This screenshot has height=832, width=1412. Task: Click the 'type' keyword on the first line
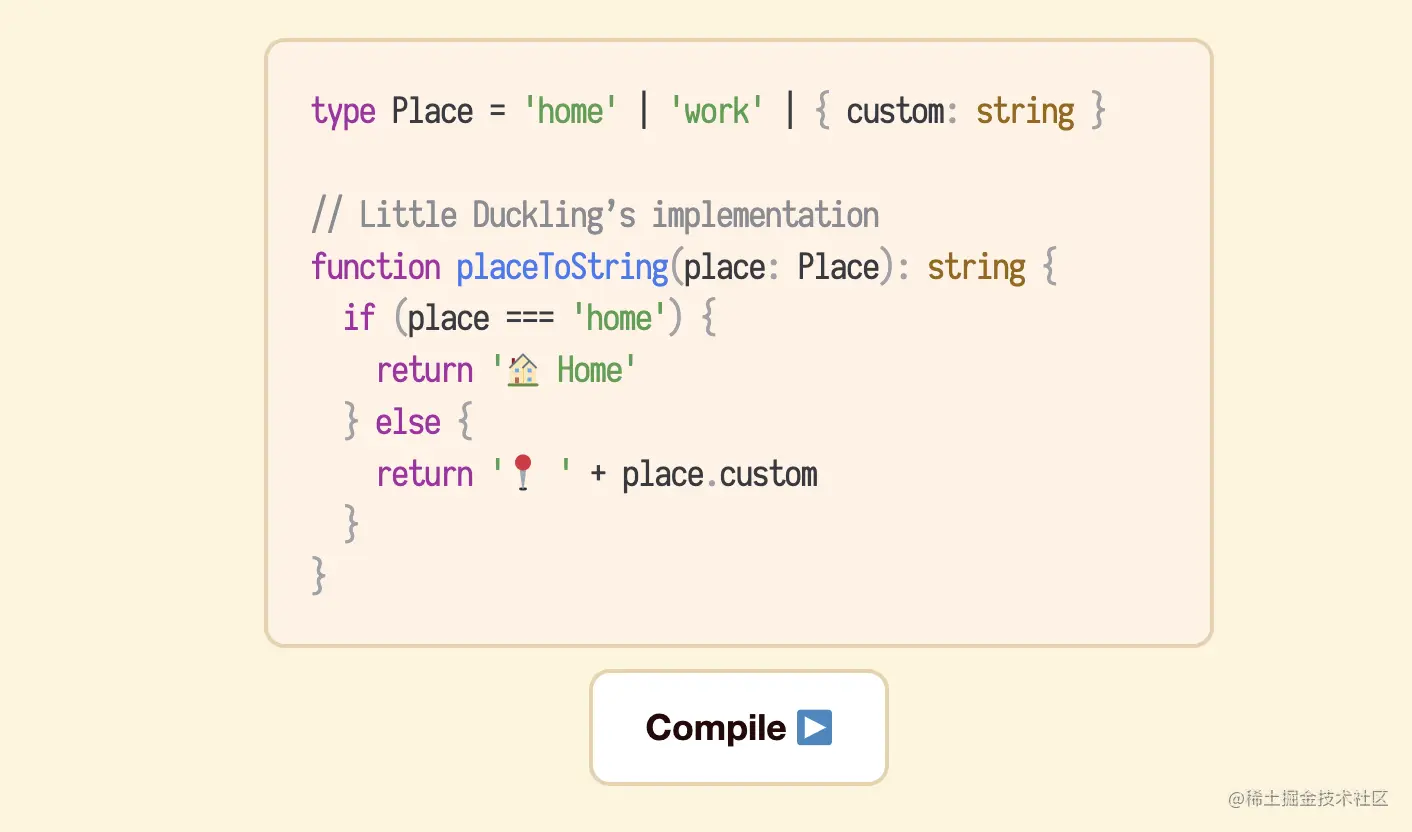(x=343, y=111)
